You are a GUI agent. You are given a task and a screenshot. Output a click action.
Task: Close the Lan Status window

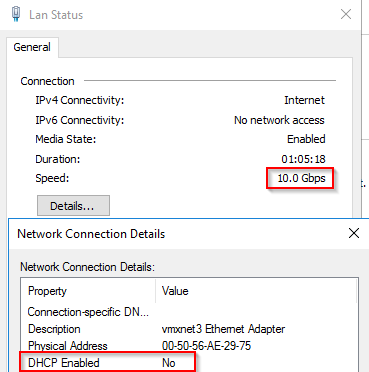[x=346, y=14]
